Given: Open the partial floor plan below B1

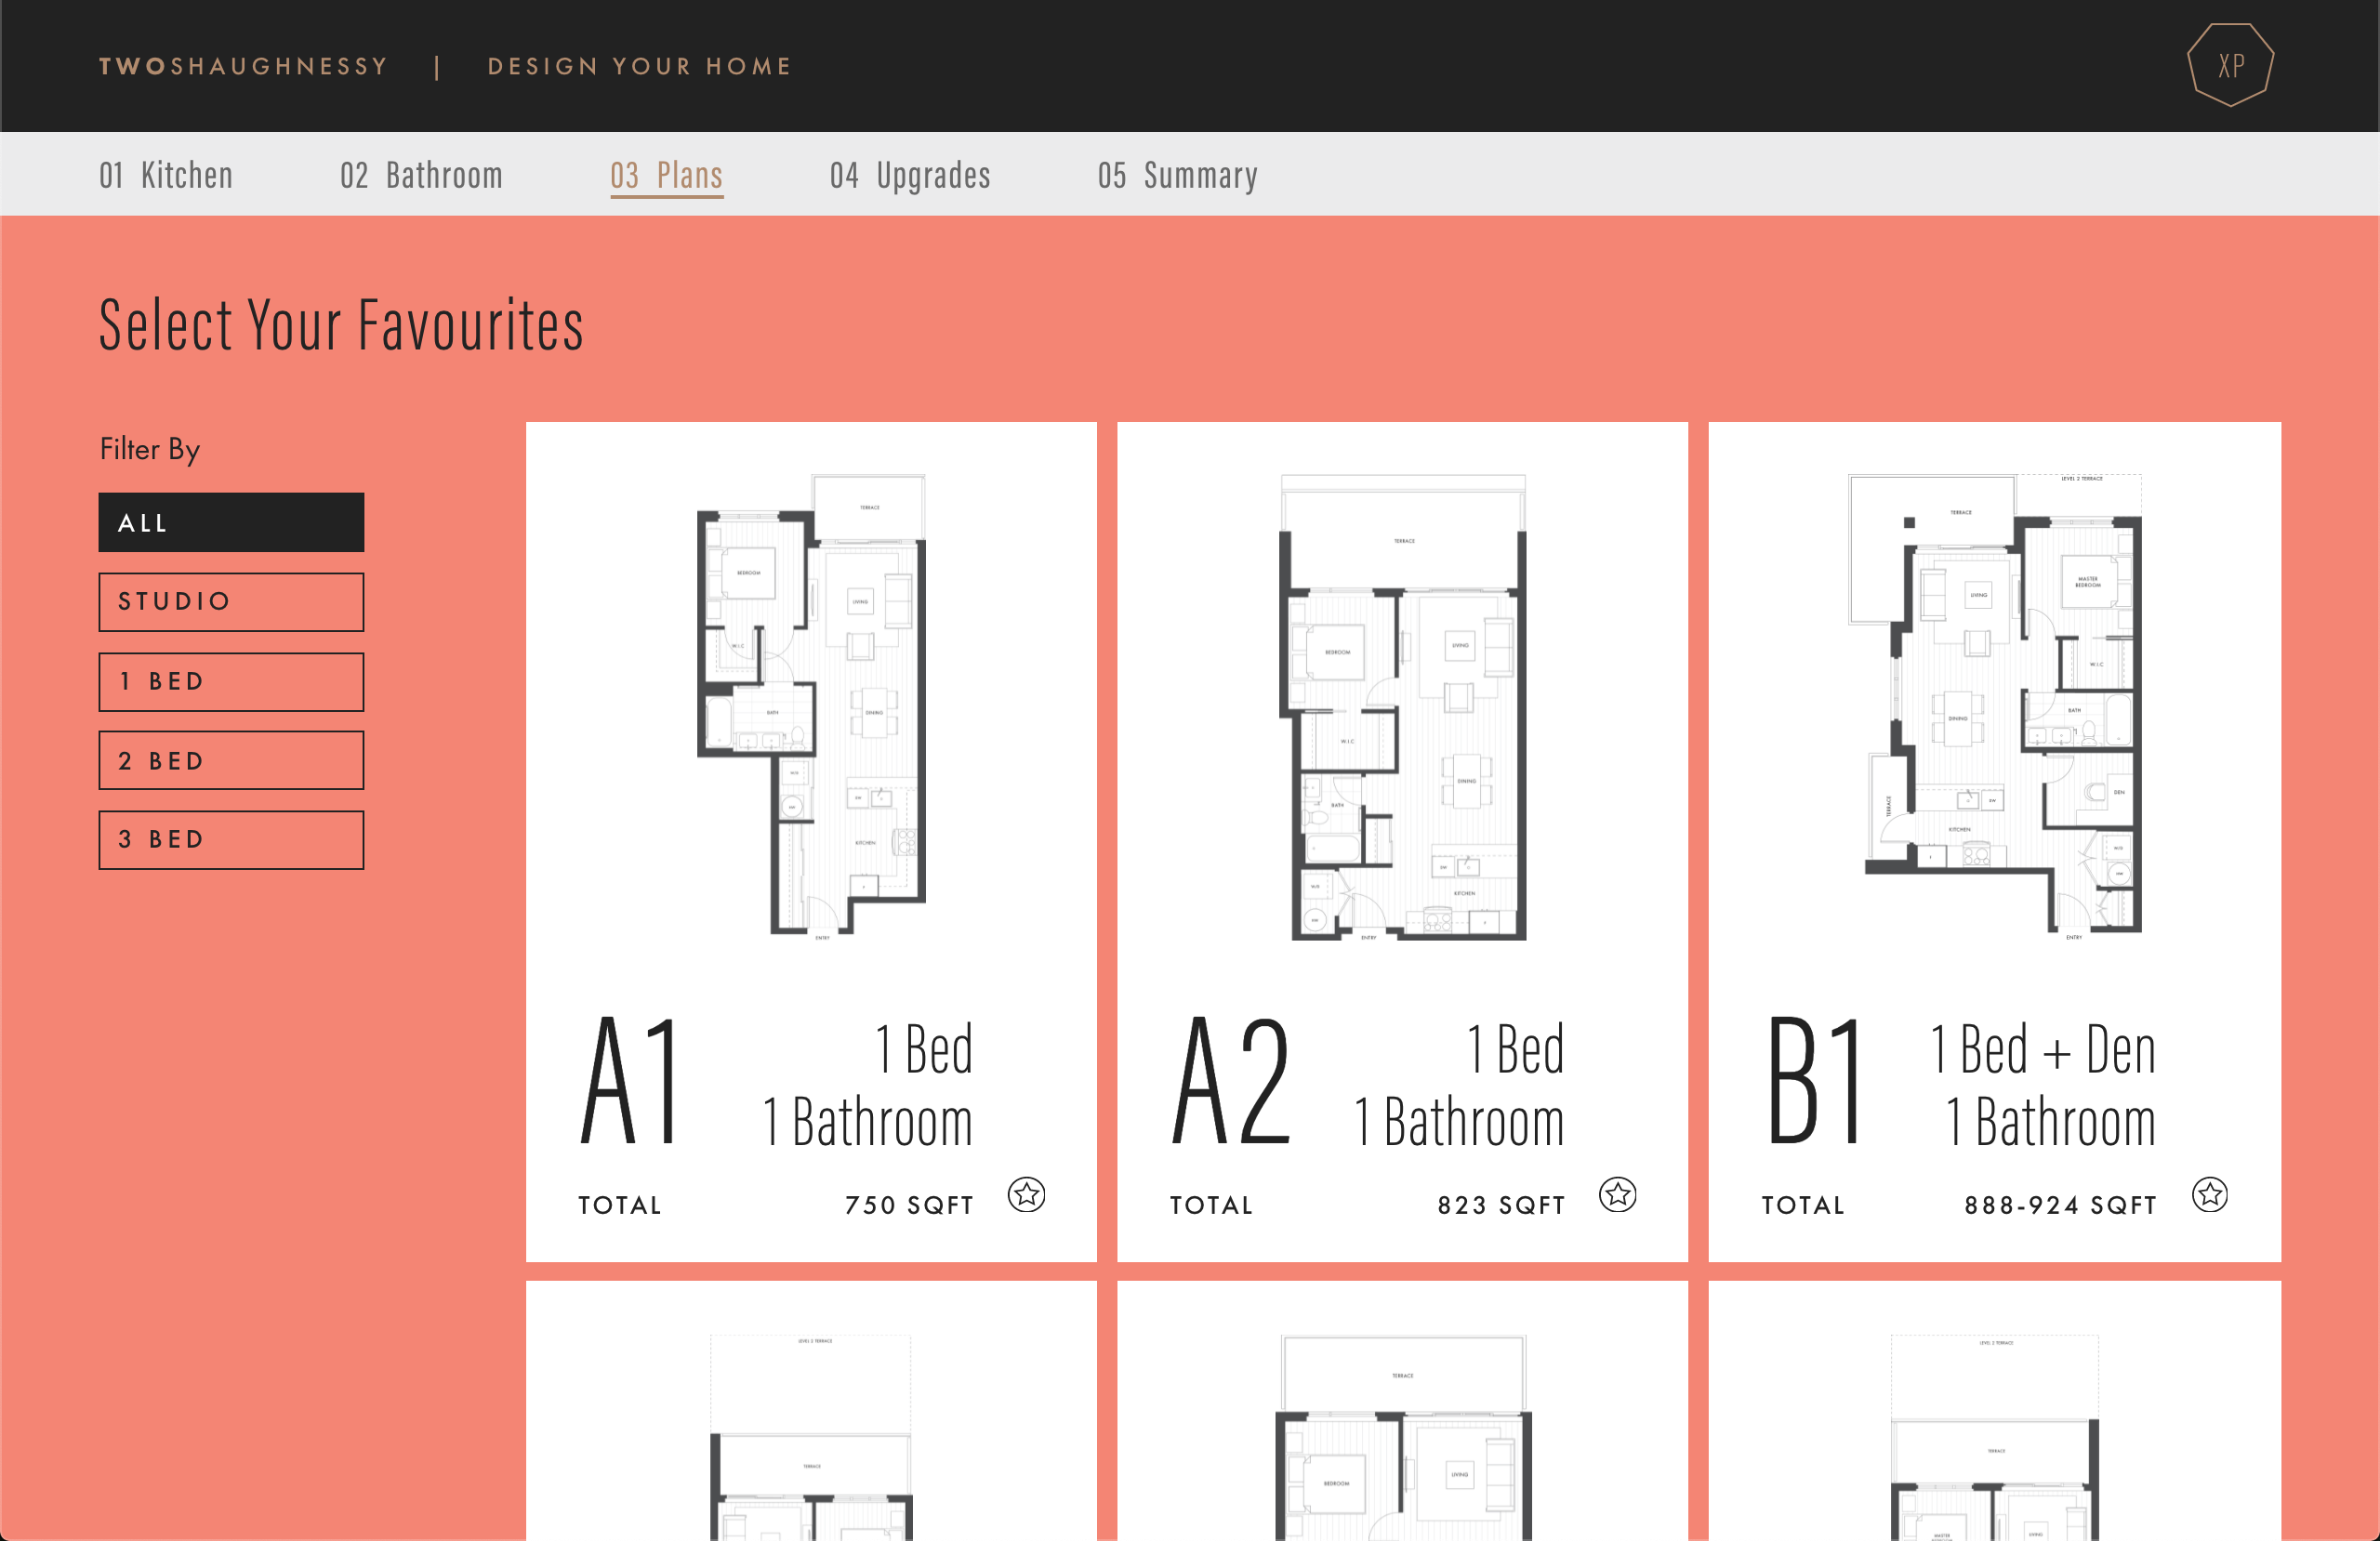Looking at the screenshot, I should click(x=1994, y=1437).
